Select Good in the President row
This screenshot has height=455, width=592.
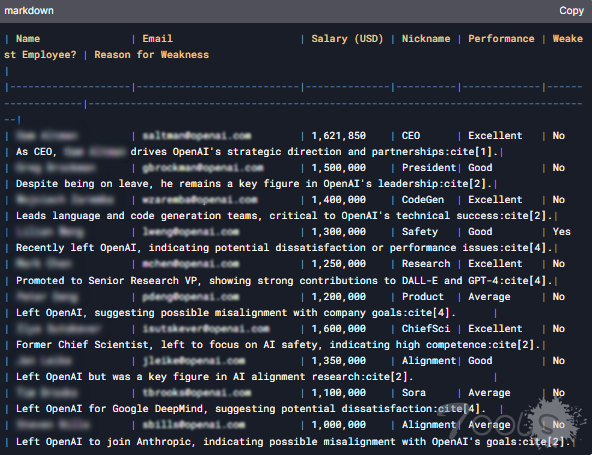tap(480, 168)
